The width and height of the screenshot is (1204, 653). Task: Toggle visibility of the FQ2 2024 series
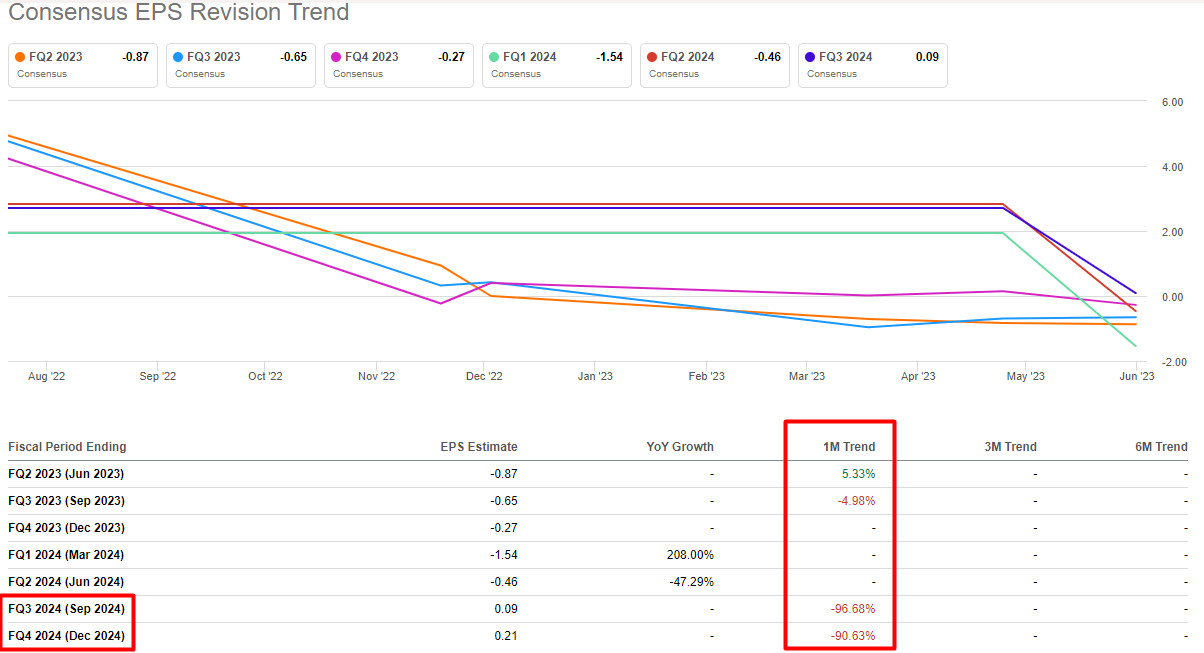(x=714, y=65)
